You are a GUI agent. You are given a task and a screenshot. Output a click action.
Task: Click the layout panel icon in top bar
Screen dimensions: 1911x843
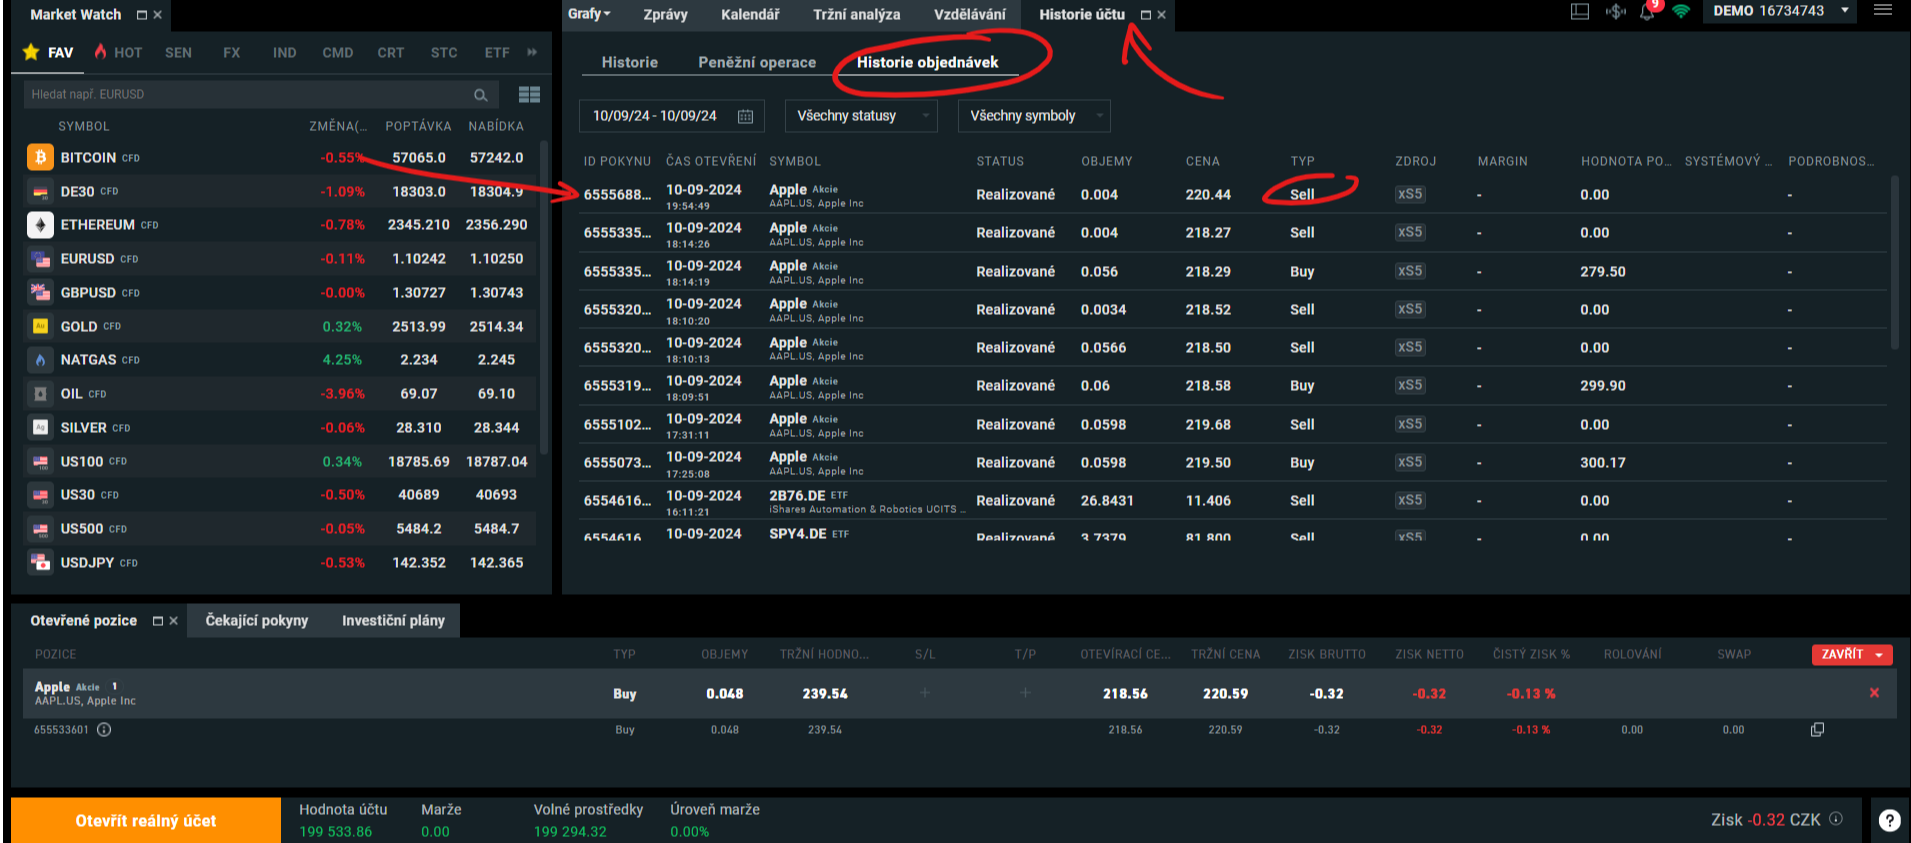(x=1580, y=12)
